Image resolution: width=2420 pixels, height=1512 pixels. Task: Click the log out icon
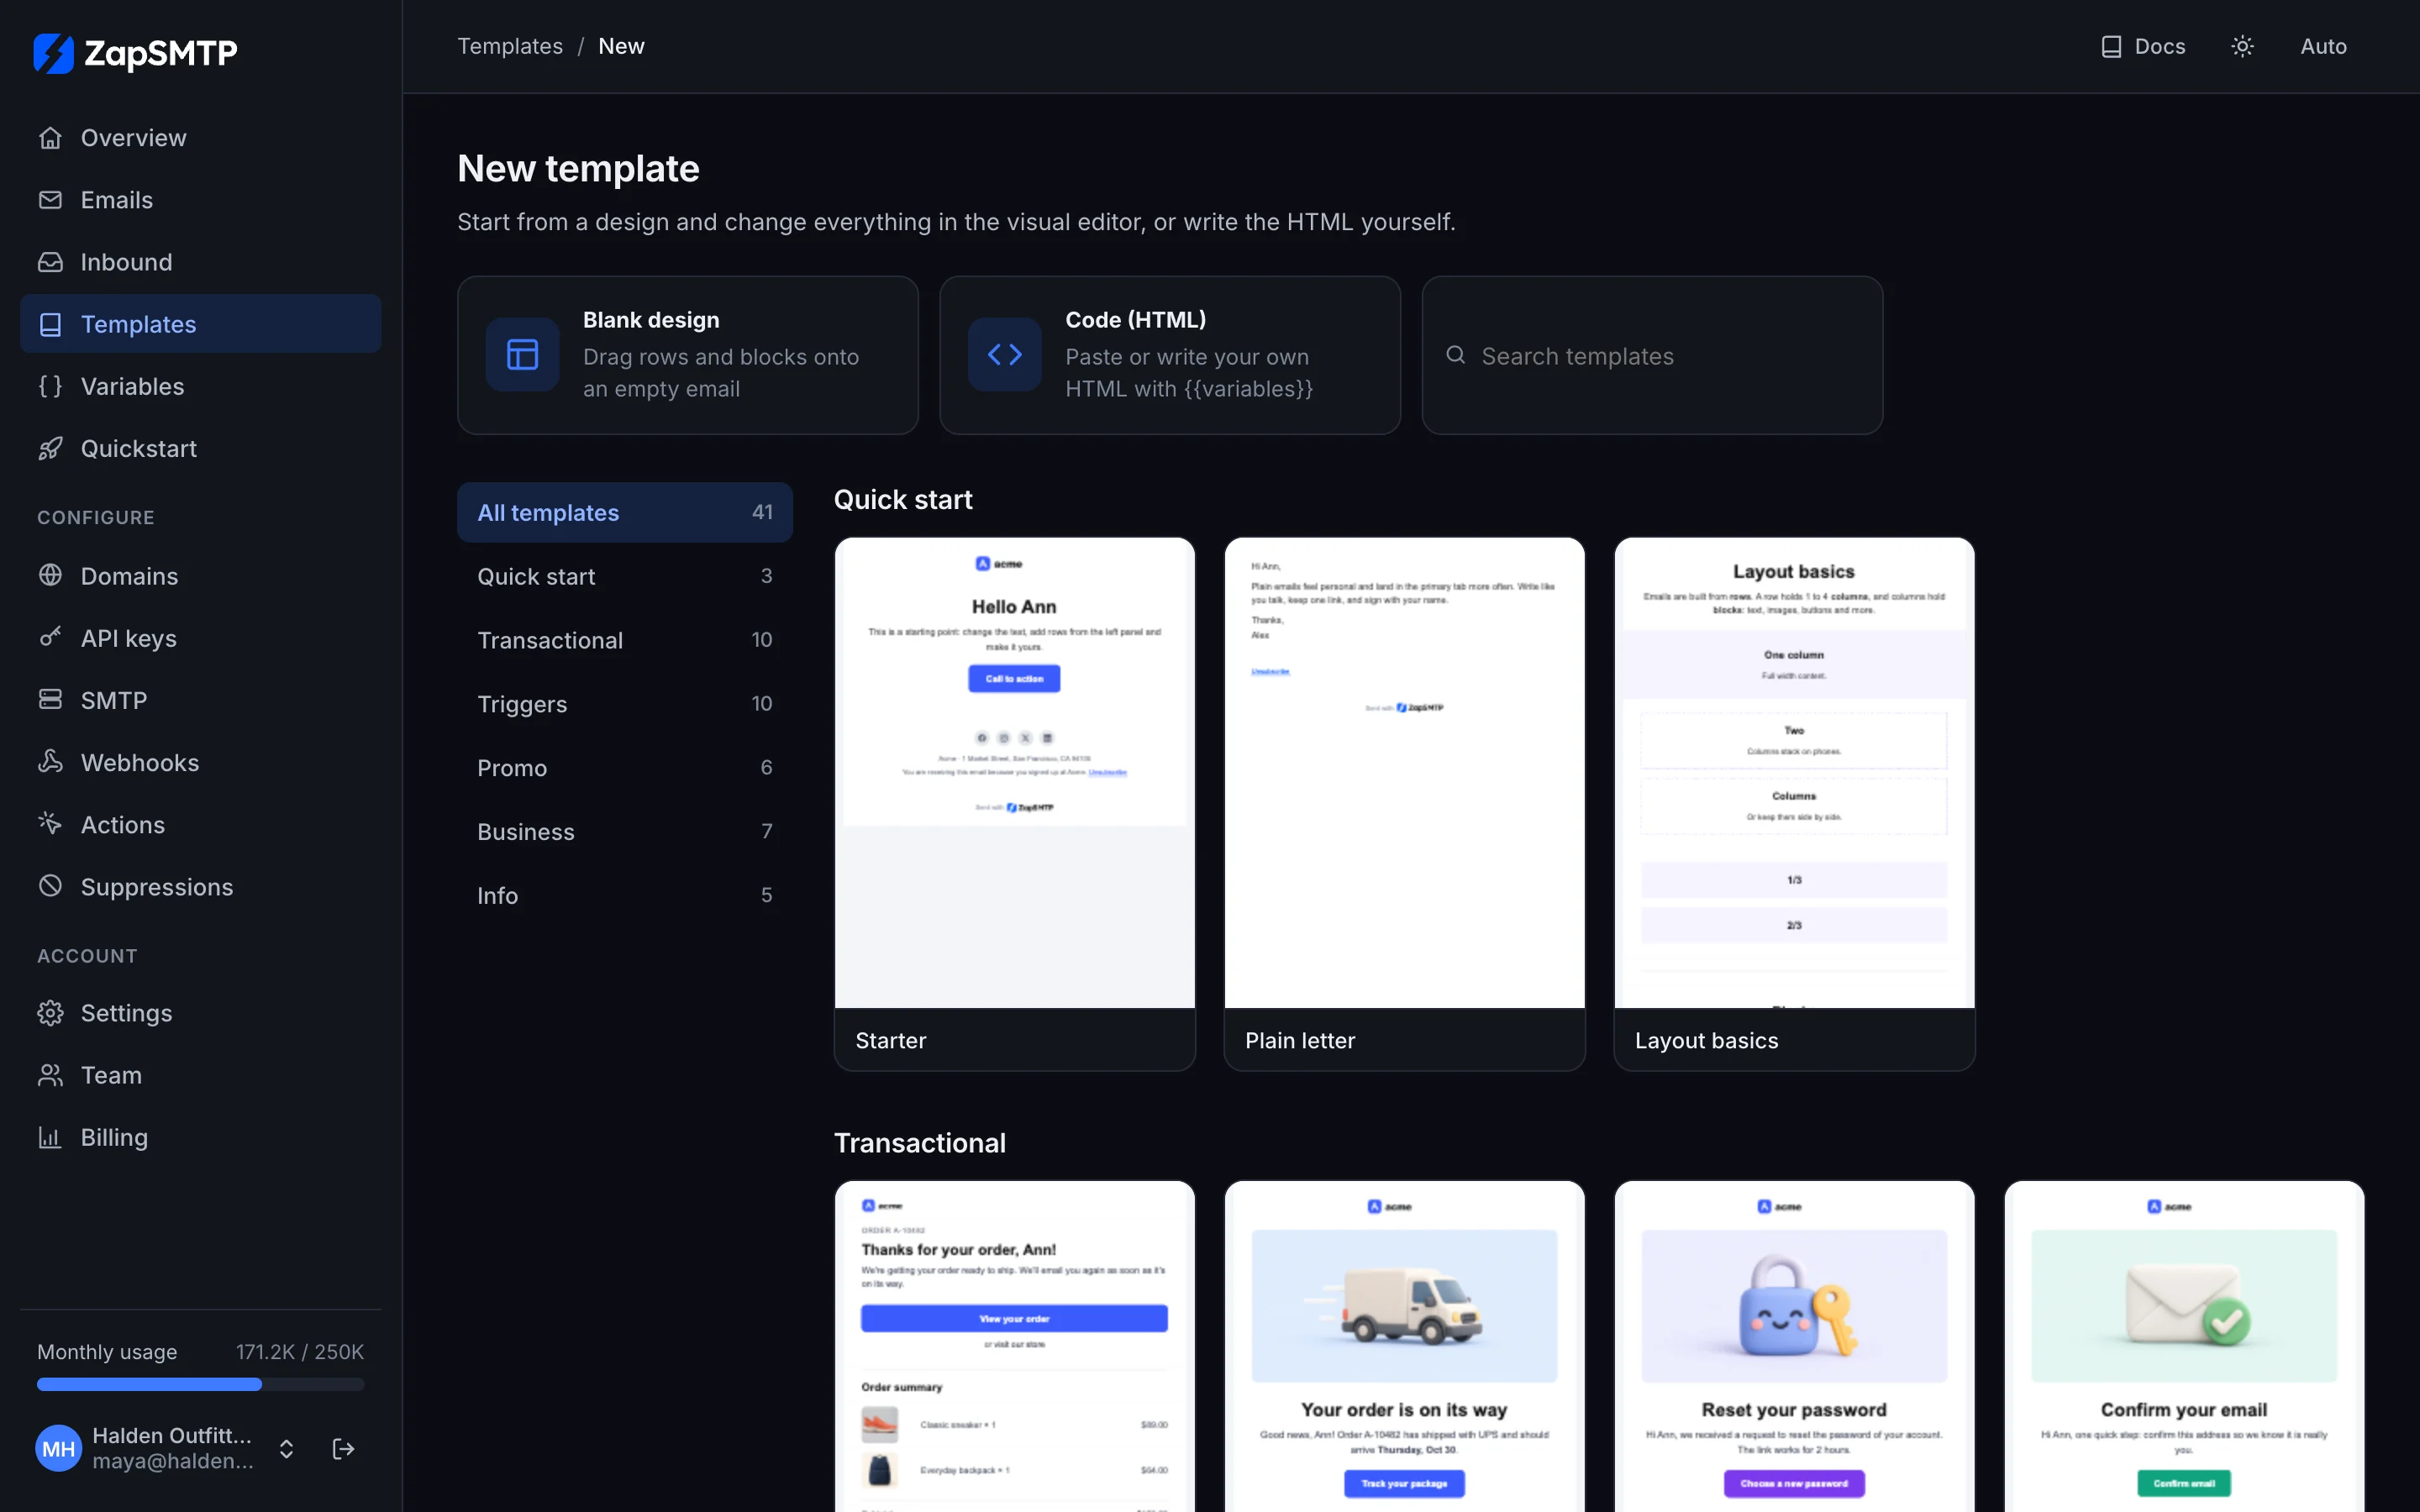343,1448
